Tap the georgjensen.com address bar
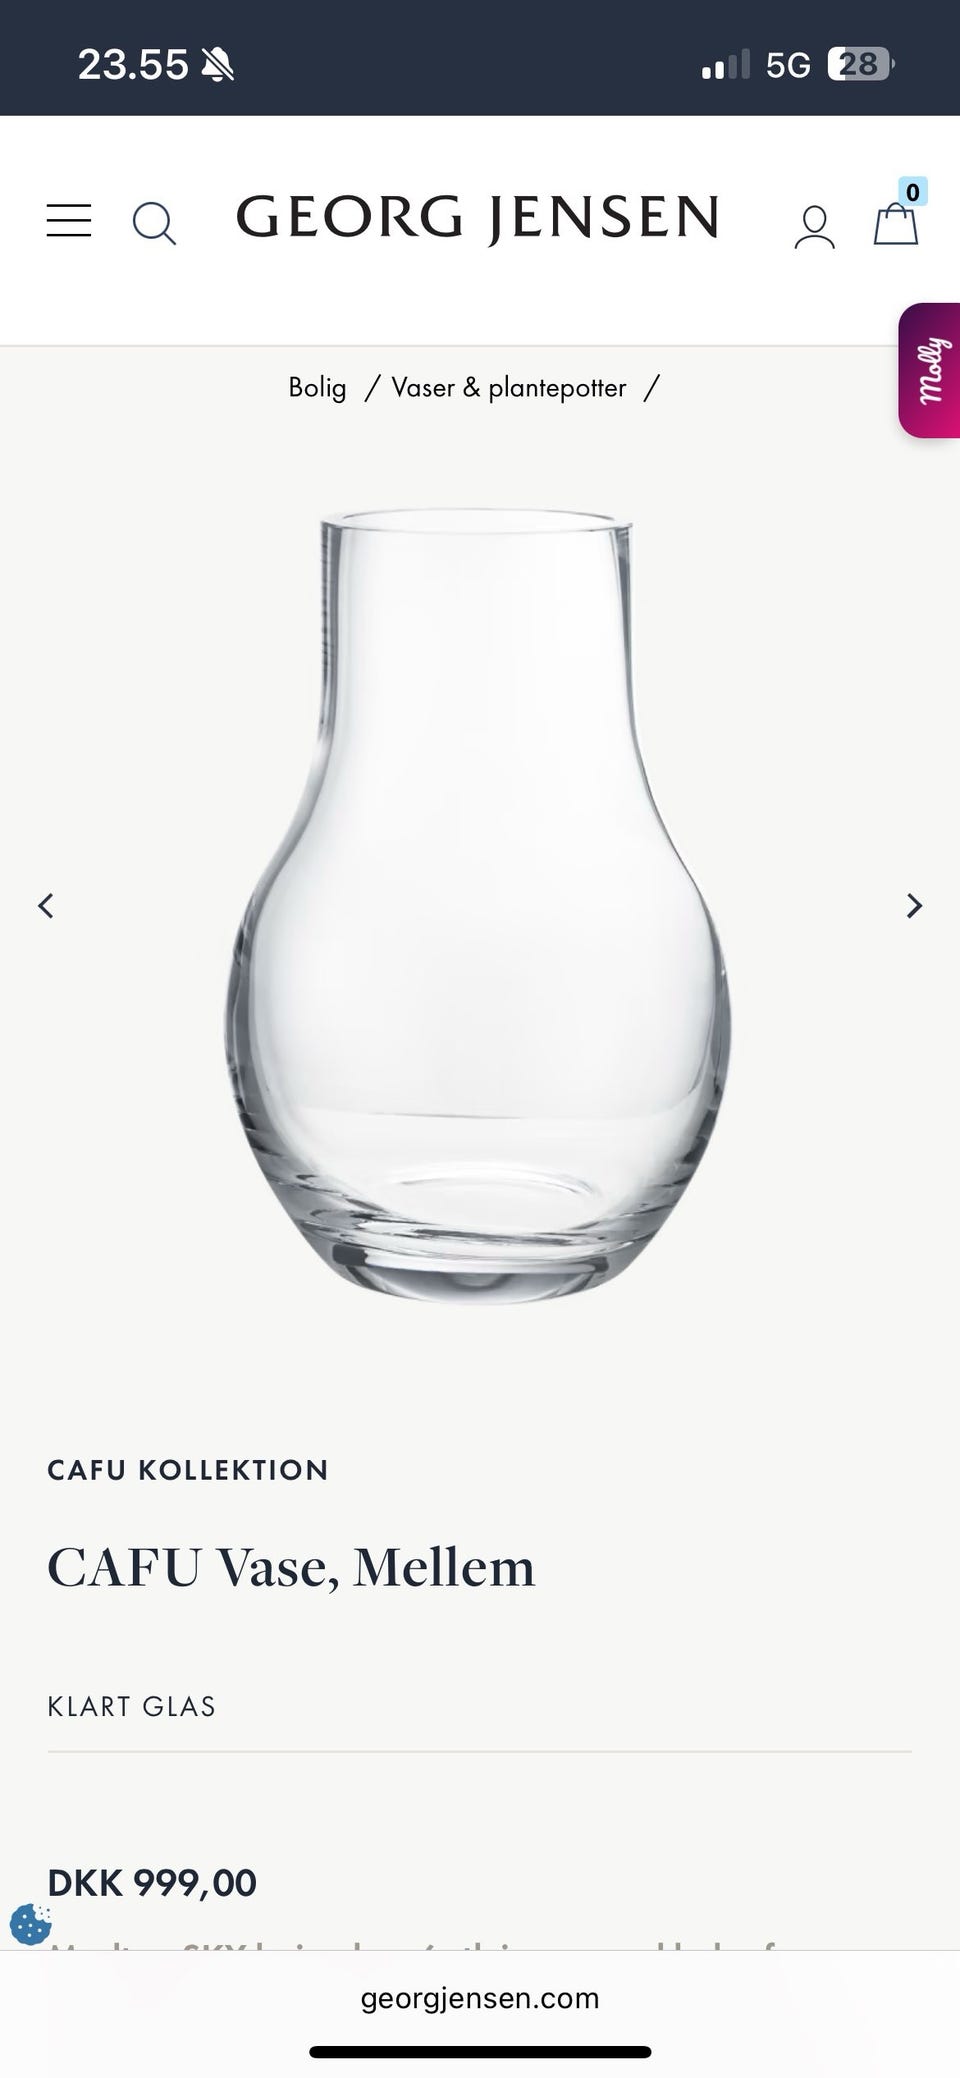 click(480, 1998)
